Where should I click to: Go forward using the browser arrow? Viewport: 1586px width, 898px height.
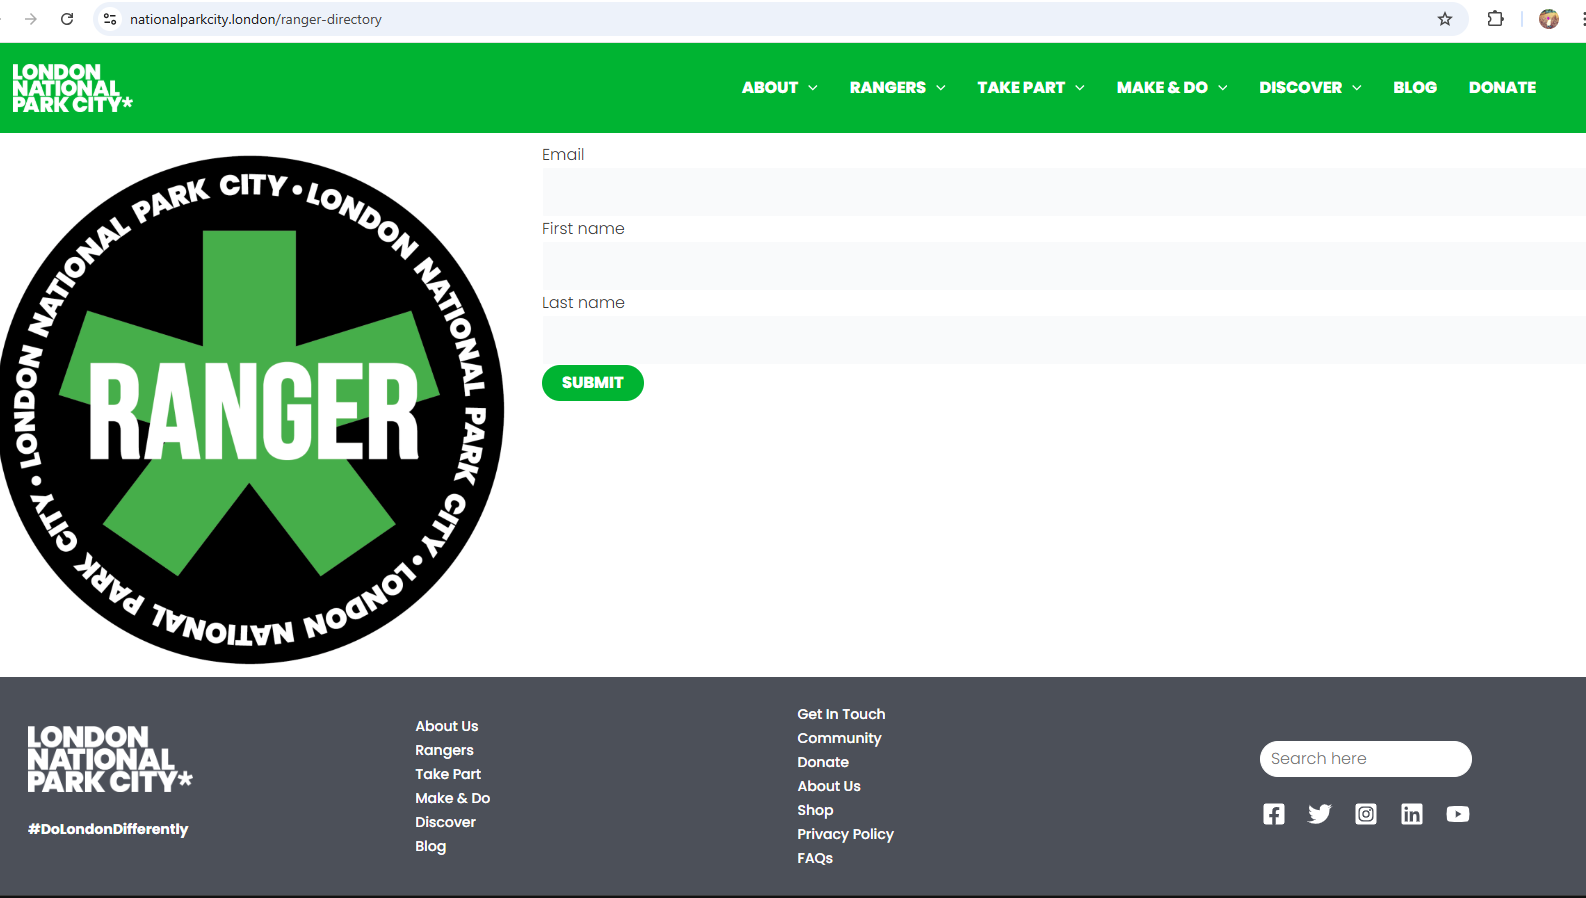[31, 19]
